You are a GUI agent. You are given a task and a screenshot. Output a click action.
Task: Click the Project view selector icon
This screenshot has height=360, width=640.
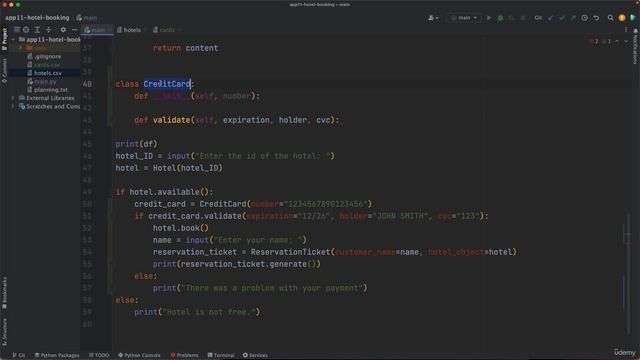tap(17, 30)
